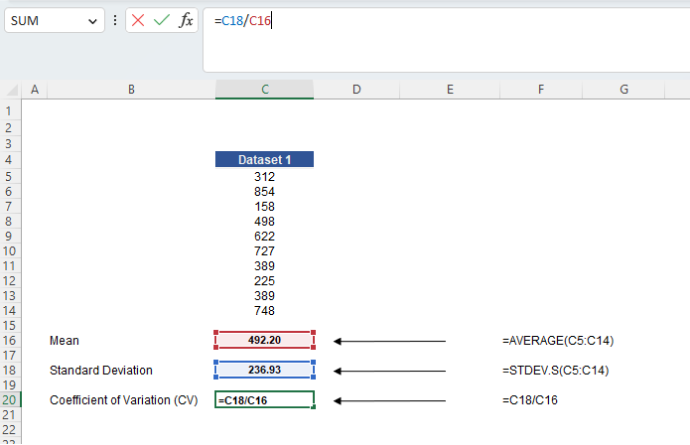Select the column E header
The height and width of the screenshot is (445, 690).
[x=449, y=90]
